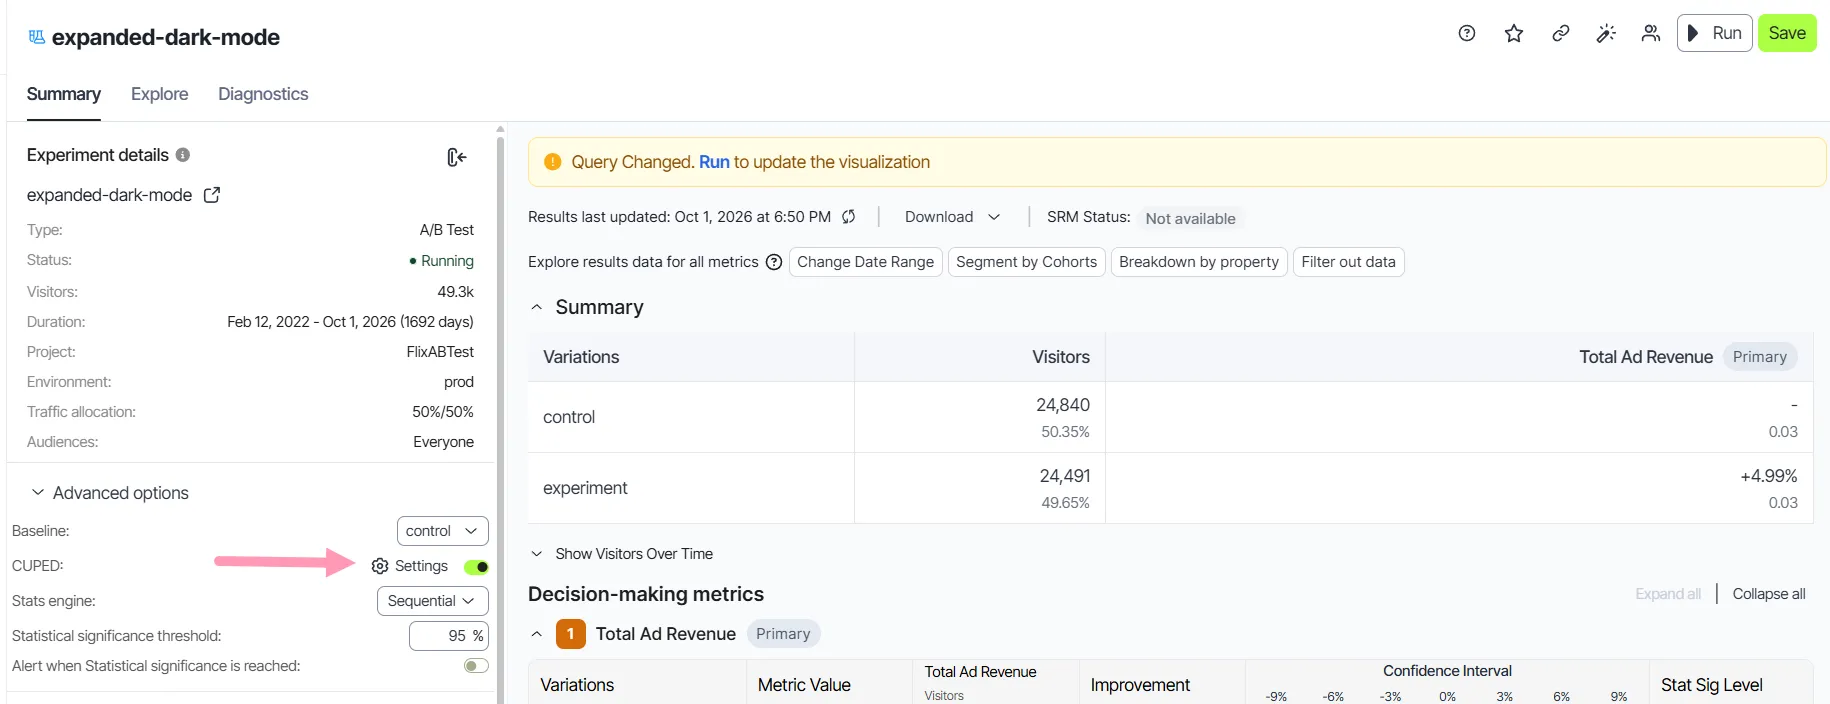This screenshot has width=1830, height=704.
Task: Click Breakdown by property
Action: (1199, 262)
